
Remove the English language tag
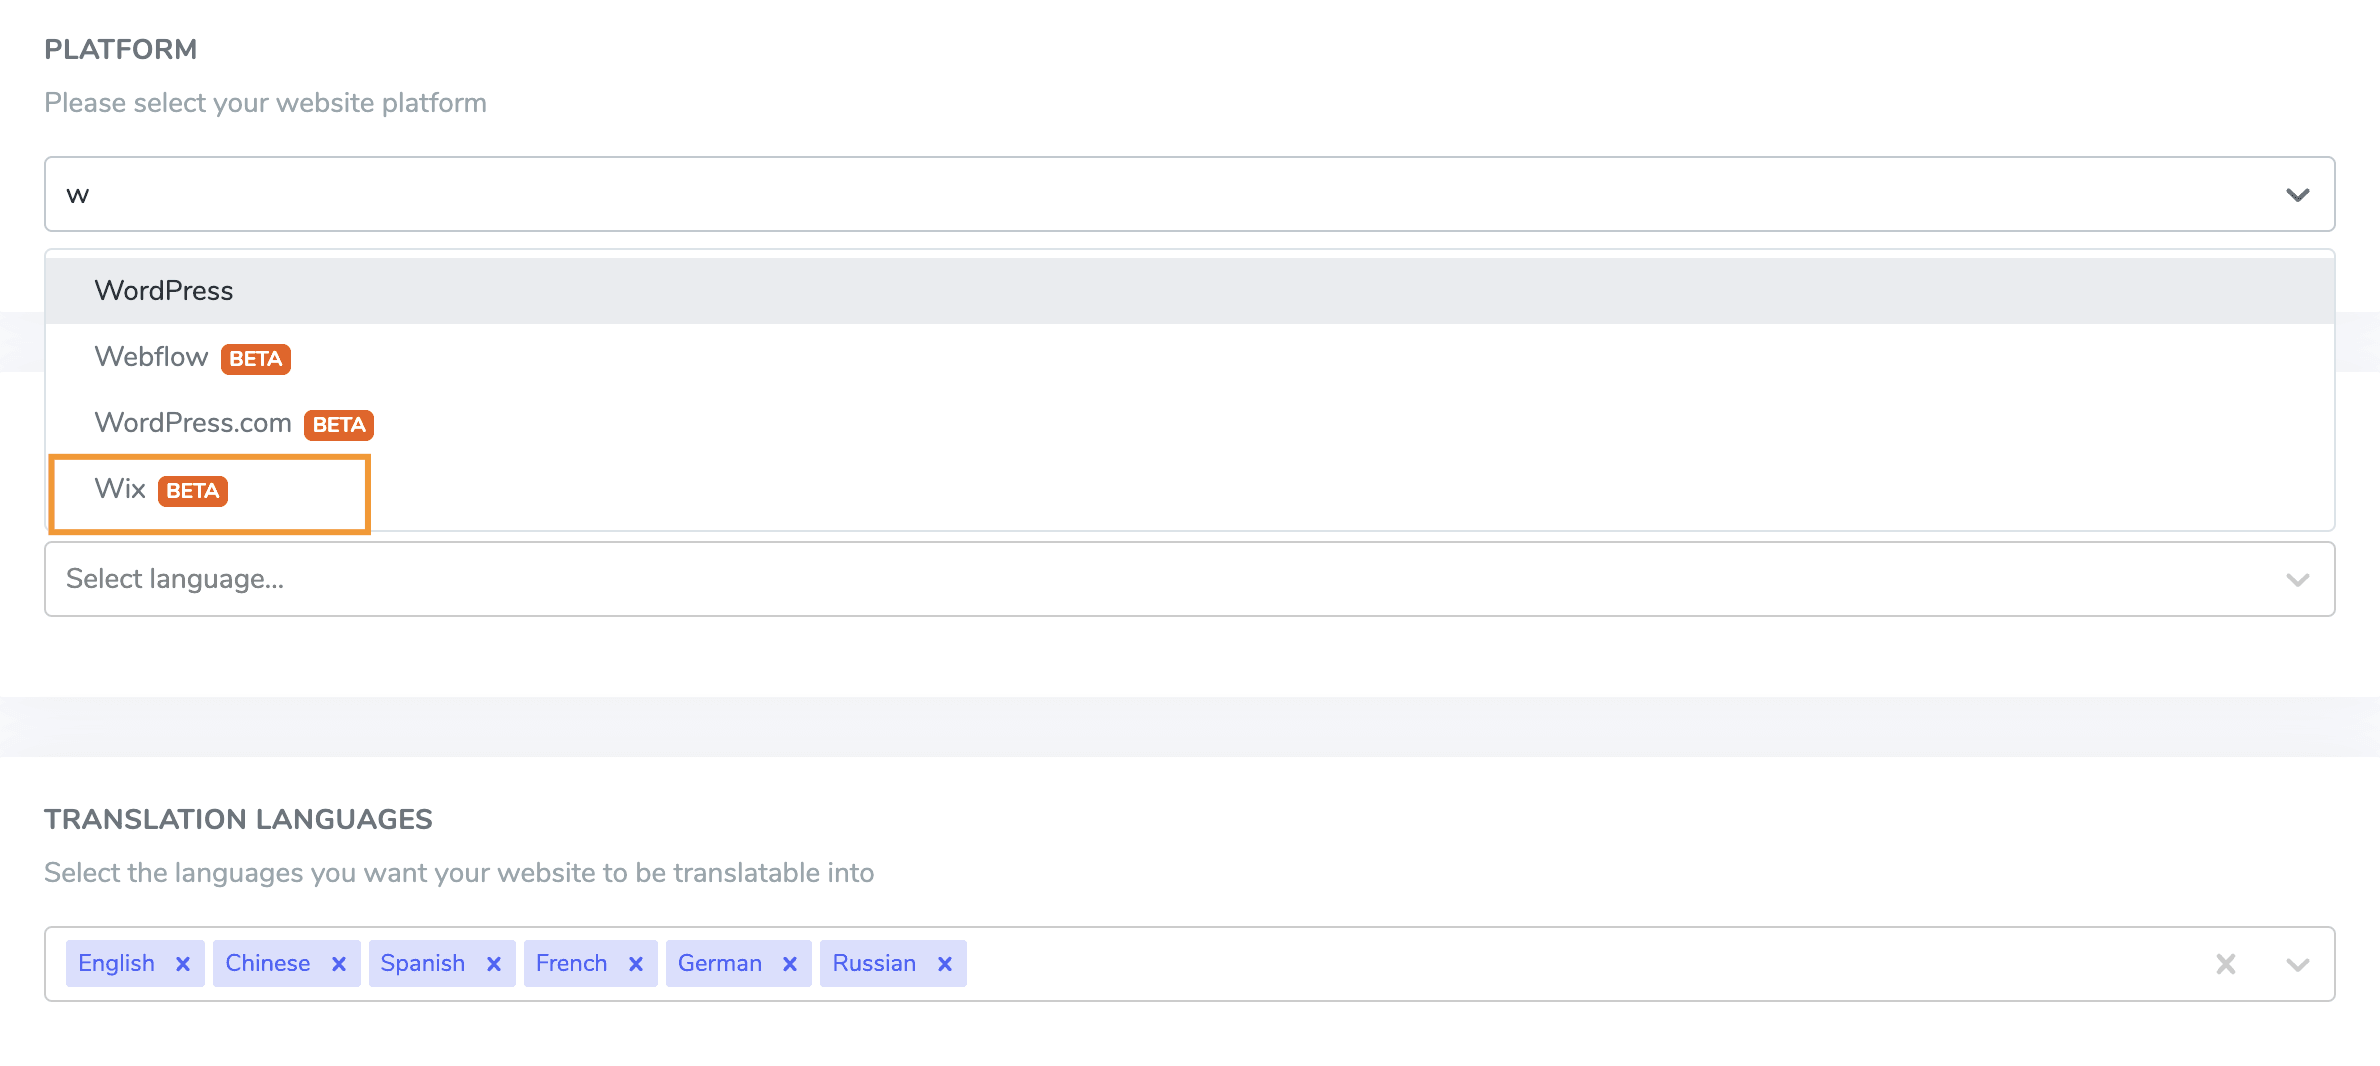[x=183, y=964]
